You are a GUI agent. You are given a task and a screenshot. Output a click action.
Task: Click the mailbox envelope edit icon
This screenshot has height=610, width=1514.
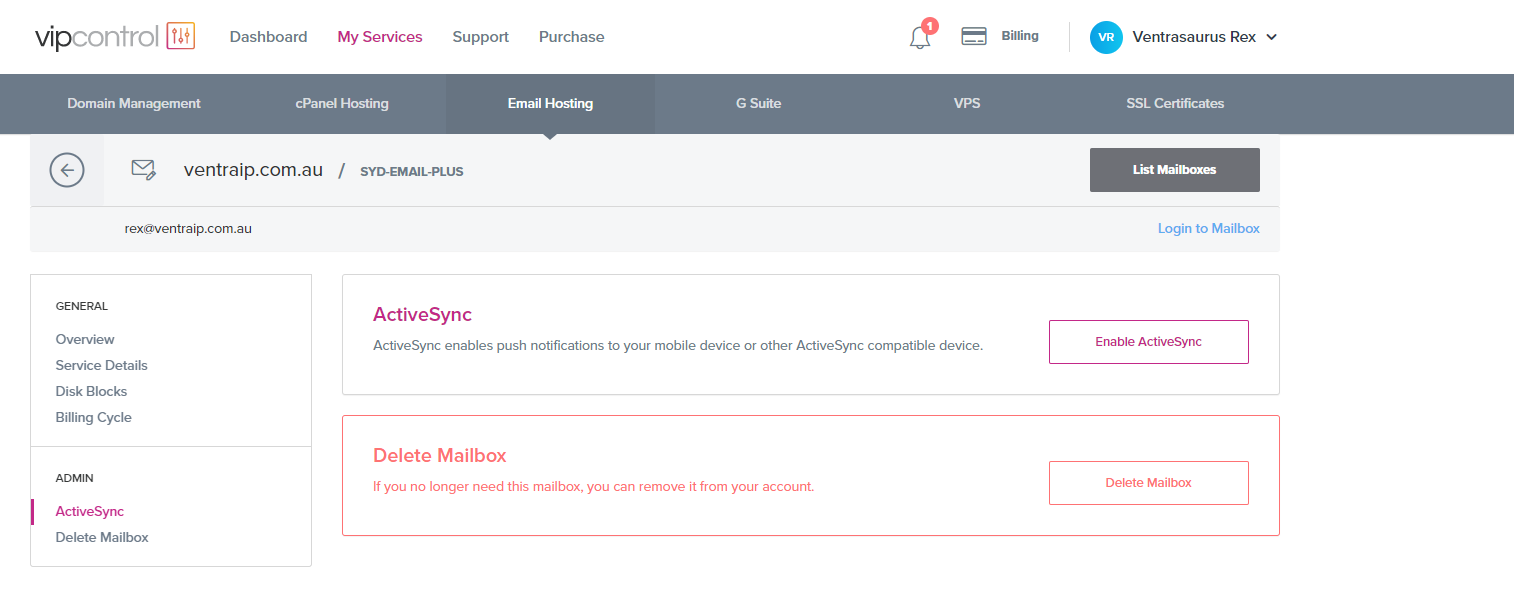tap(144, 170)
